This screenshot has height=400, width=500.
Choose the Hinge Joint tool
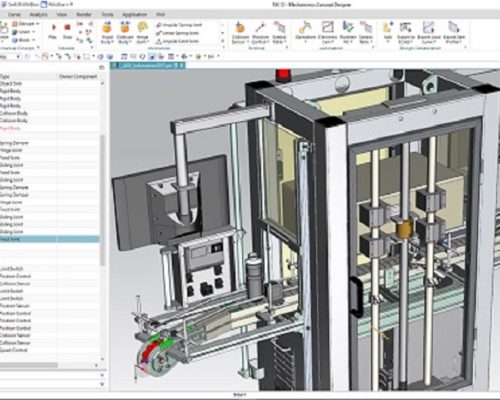pyautogui.click(x=143, y=33)
